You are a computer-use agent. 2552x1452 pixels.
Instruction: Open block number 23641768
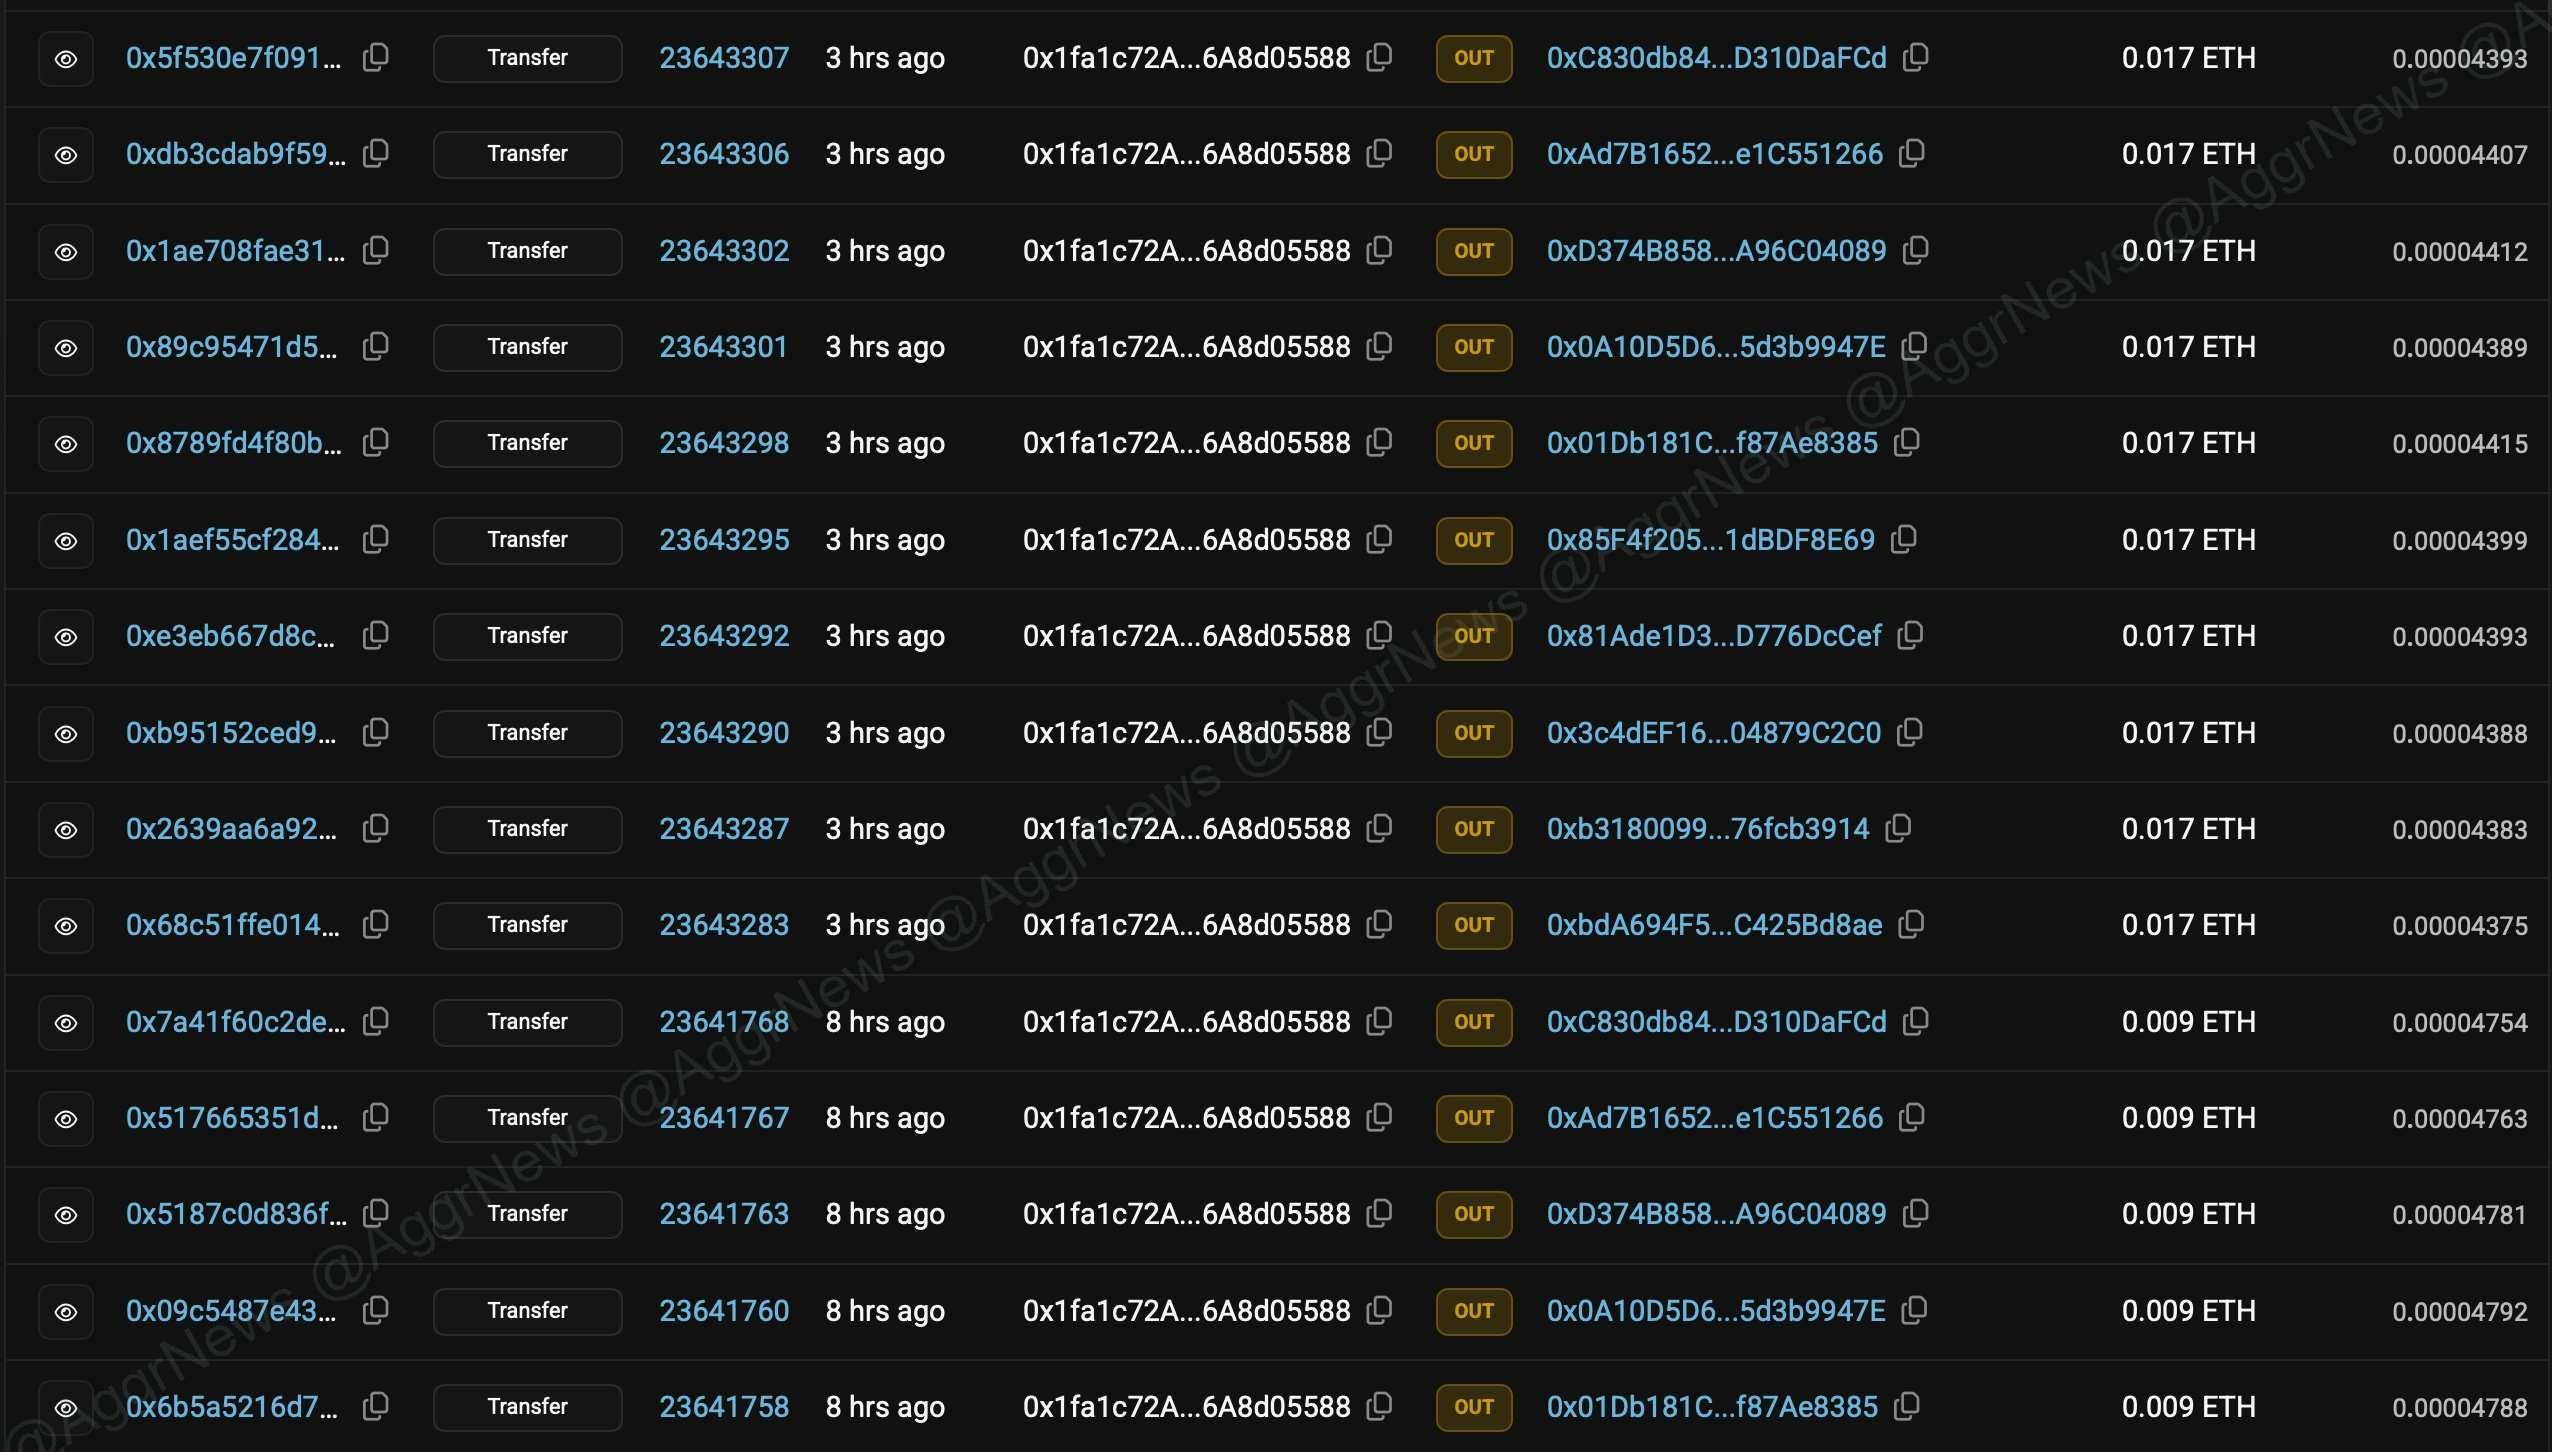[x=724, y=1022]
